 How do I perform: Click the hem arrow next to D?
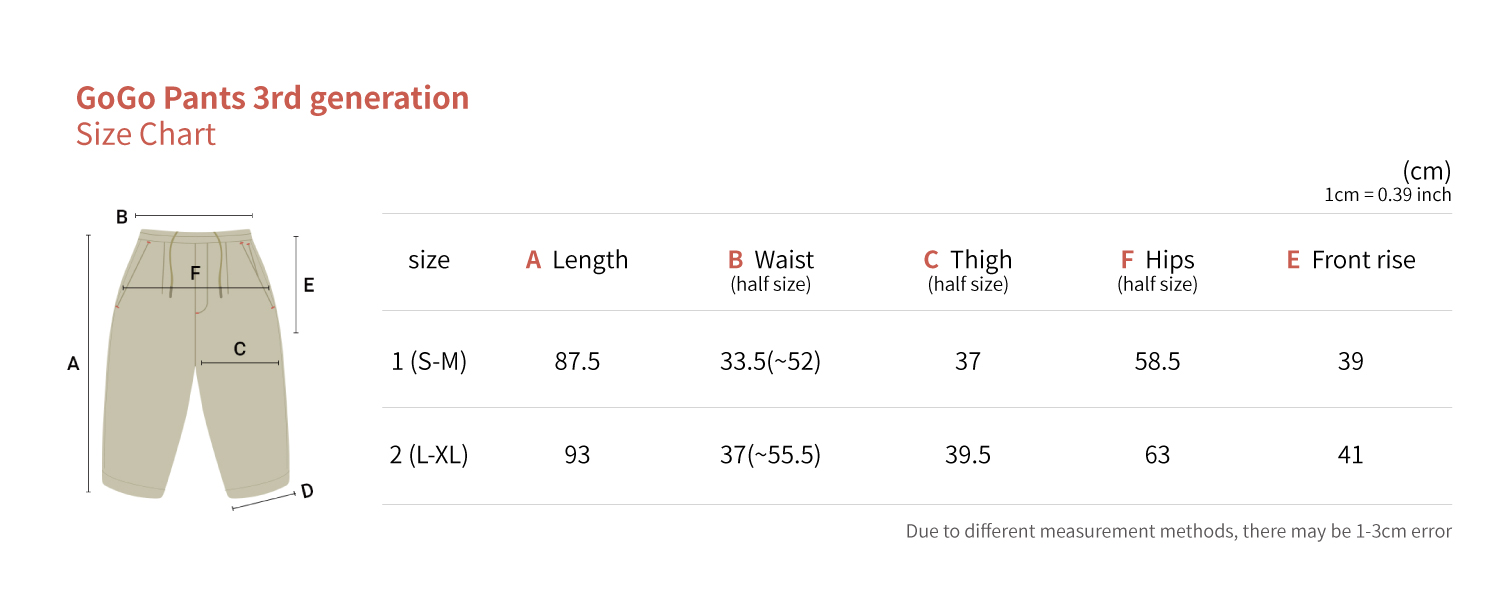[264, 501]
